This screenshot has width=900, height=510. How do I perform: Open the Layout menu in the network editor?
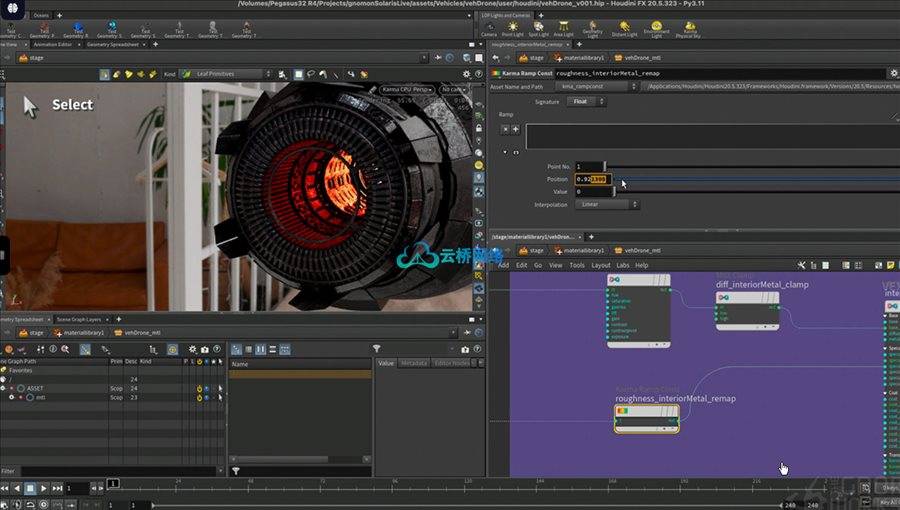600,265
